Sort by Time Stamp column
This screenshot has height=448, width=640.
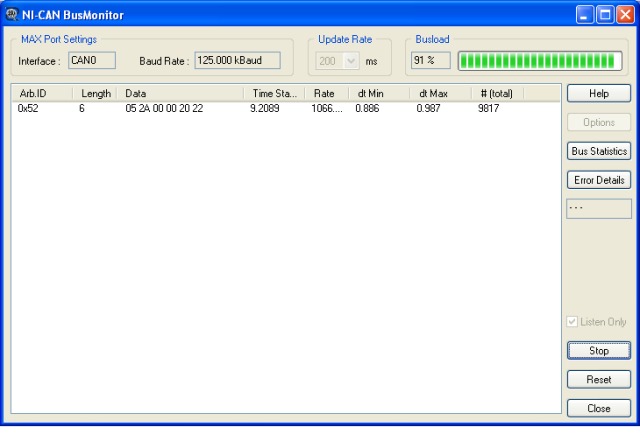pos(273,93)
